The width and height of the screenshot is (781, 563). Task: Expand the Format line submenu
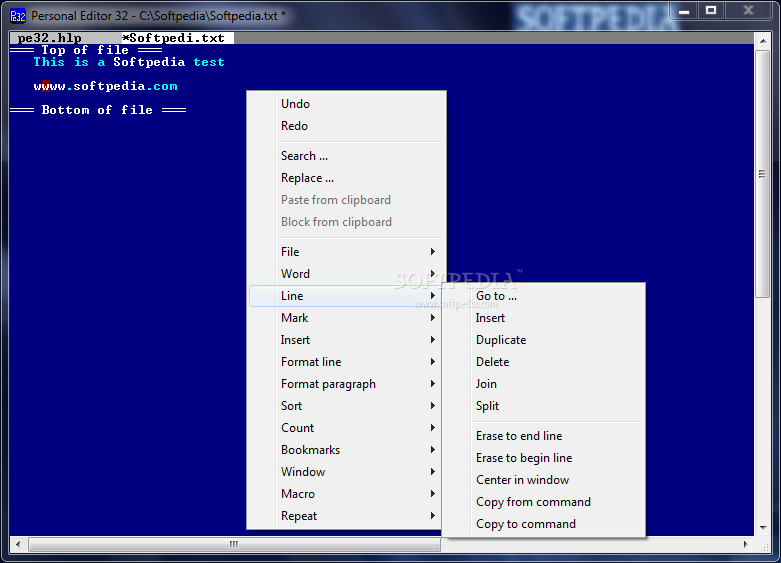[x=347, y=362]
